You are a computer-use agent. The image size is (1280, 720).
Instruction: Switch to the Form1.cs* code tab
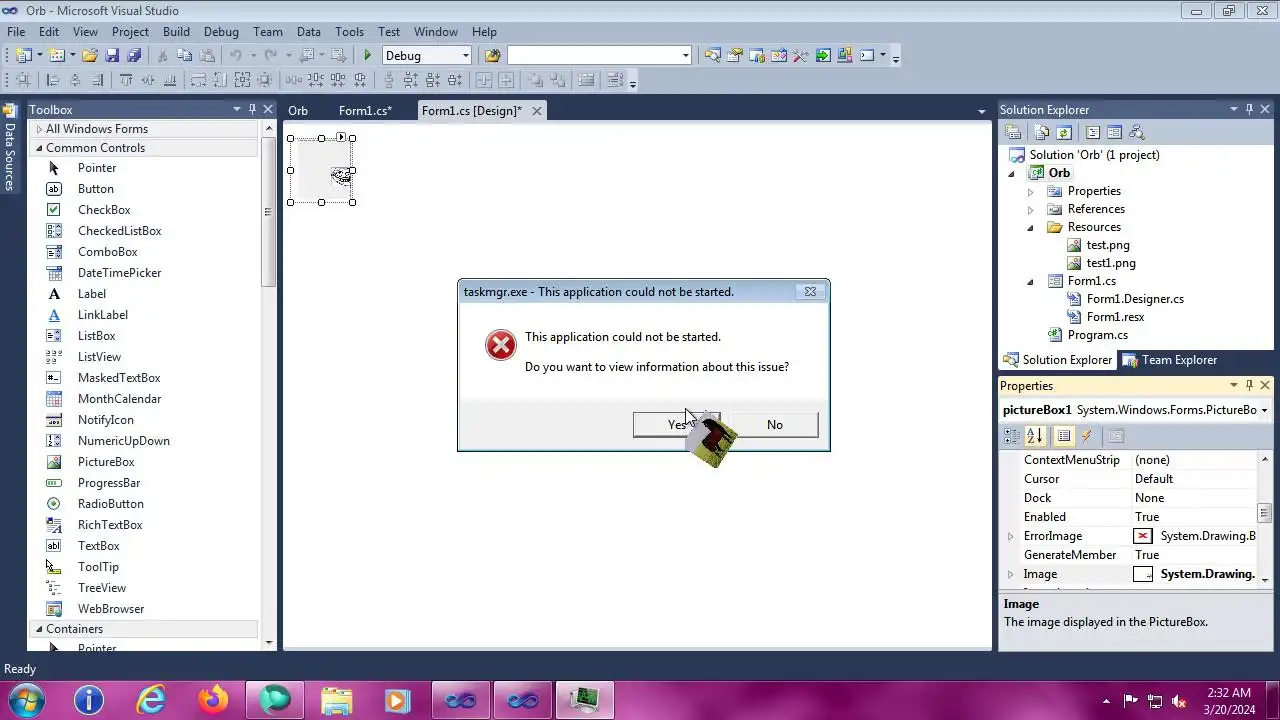coord(365,111)
